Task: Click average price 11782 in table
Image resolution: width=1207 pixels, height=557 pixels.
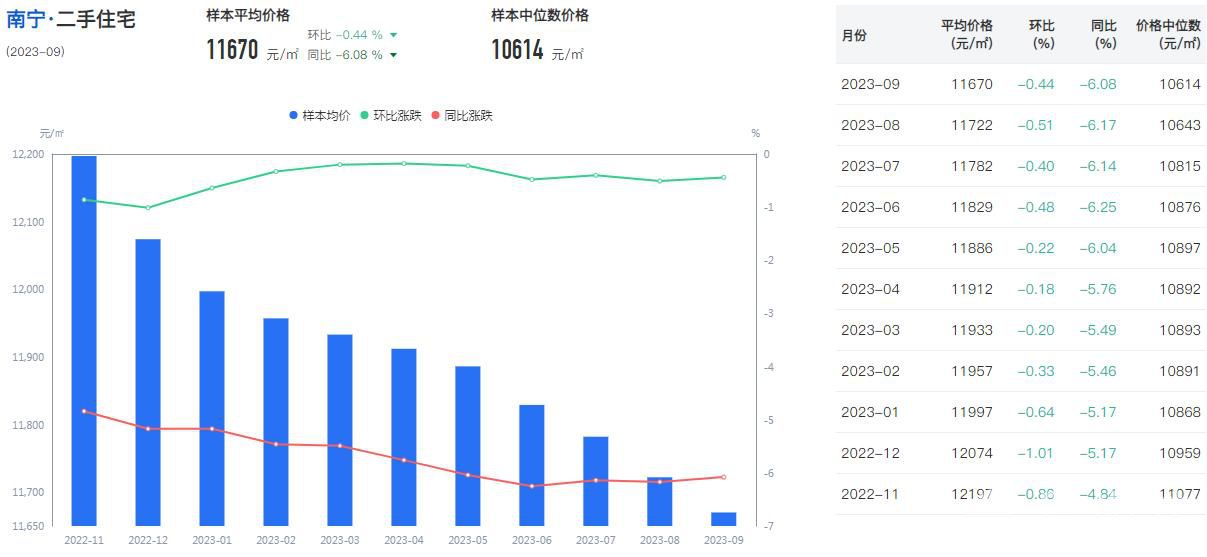Action: 972,166
